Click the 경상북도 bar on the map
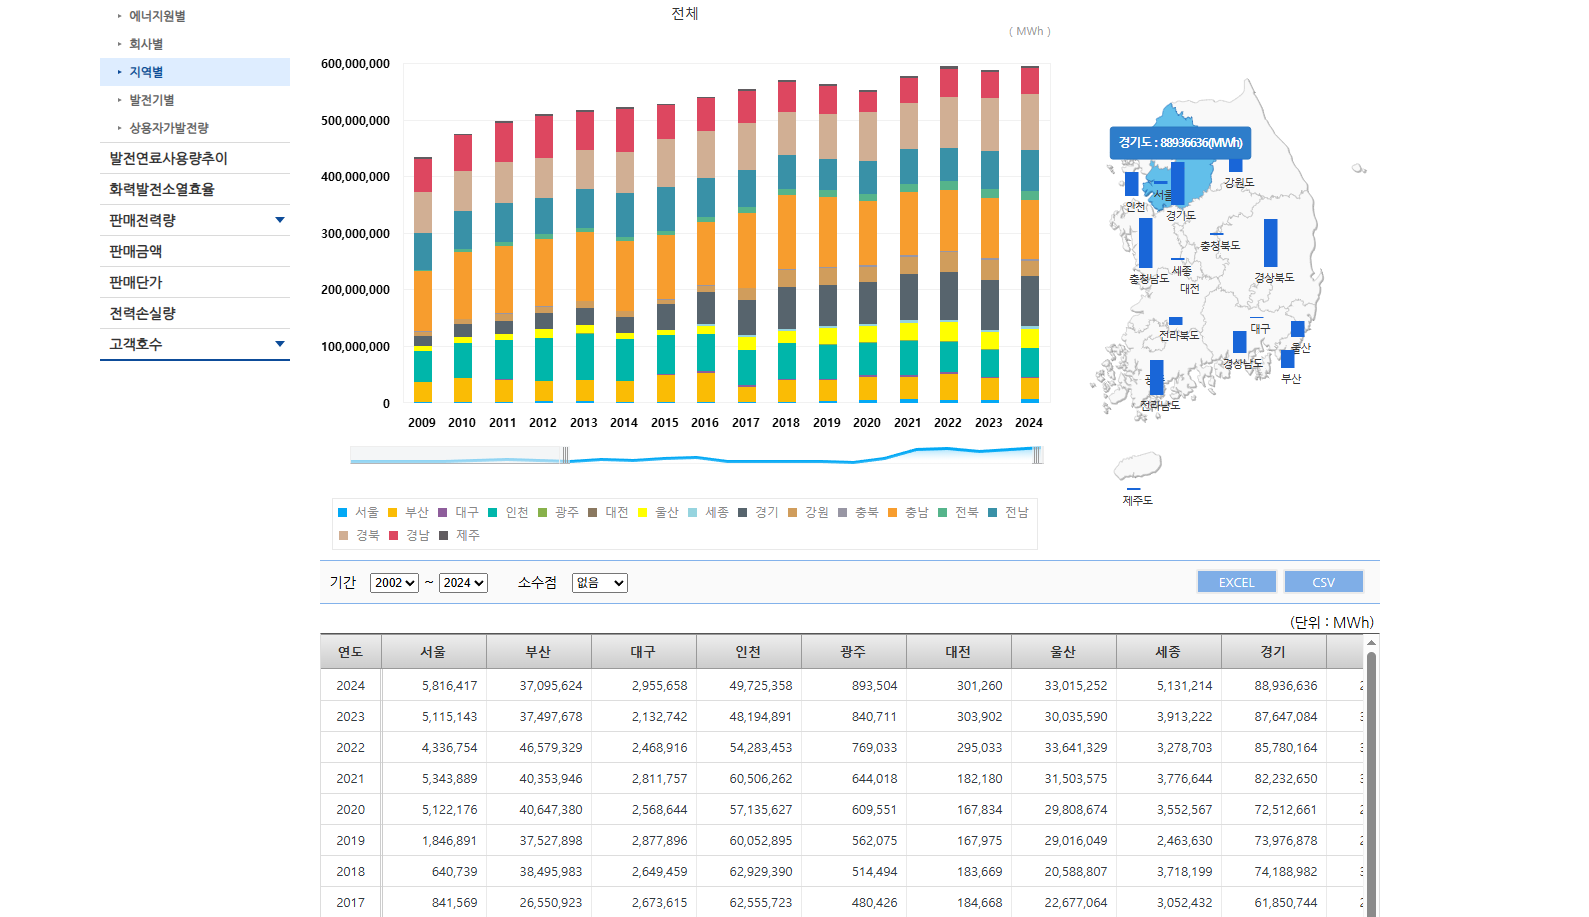 [1270, 243]
